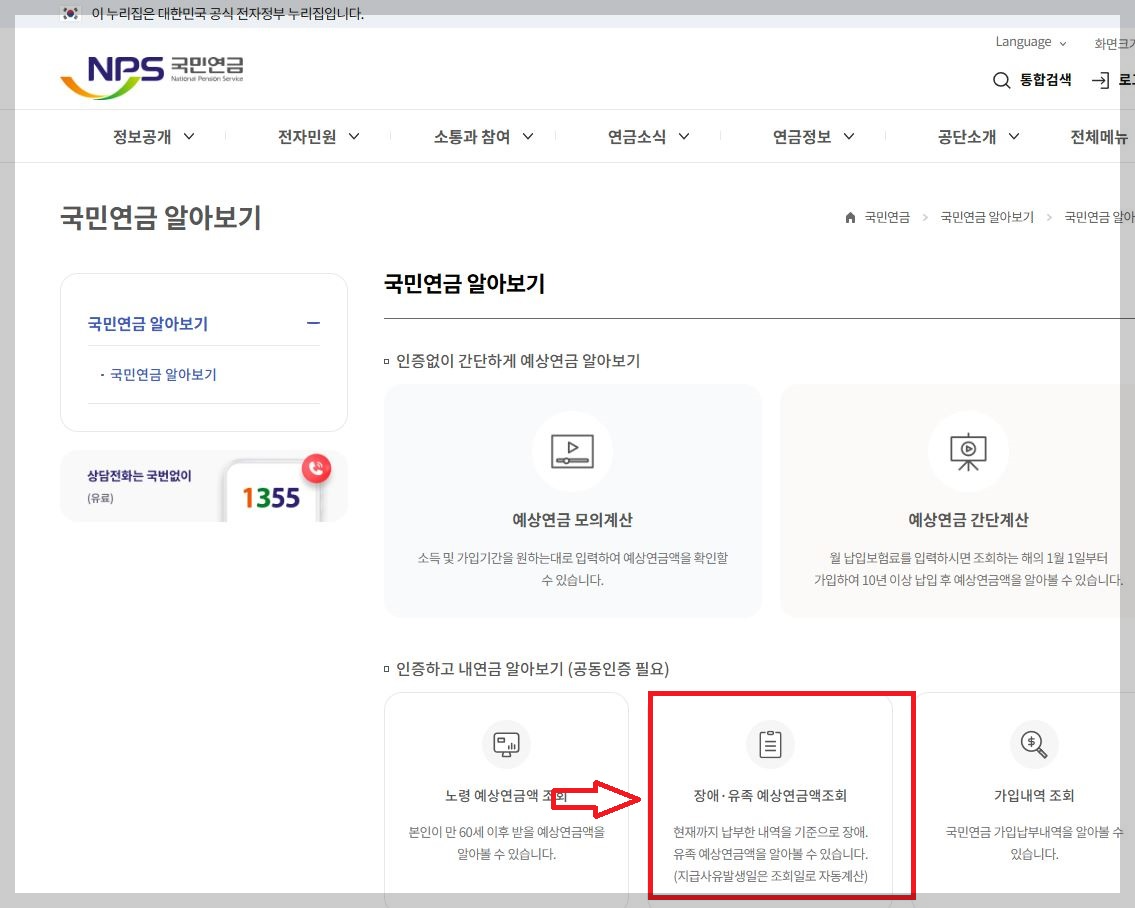Click the 통합검색 magnifier icon
Image resolution: width=1135 pixels, height=908 pixels.
(x=1001, y=80)
